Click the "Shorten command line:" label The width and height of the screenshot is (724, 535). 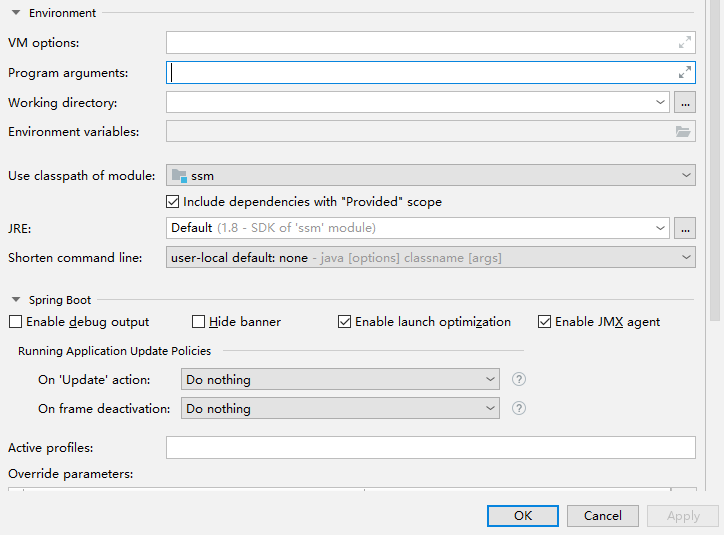click(x=75, y=258)
